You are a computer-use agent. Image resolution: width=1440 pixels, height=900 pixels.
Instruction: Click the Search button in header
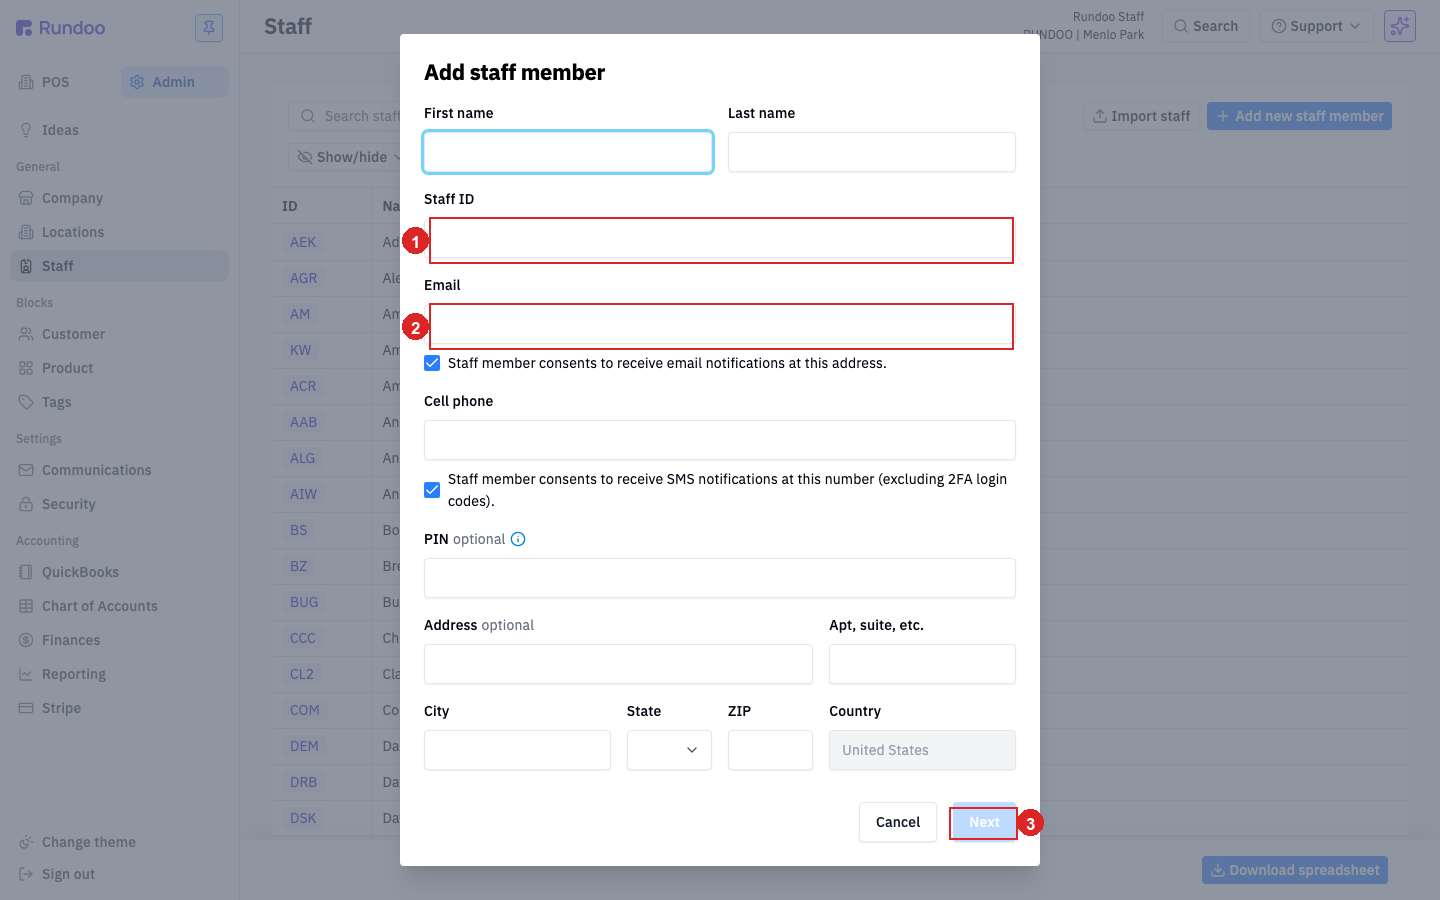click(1206, 26)
